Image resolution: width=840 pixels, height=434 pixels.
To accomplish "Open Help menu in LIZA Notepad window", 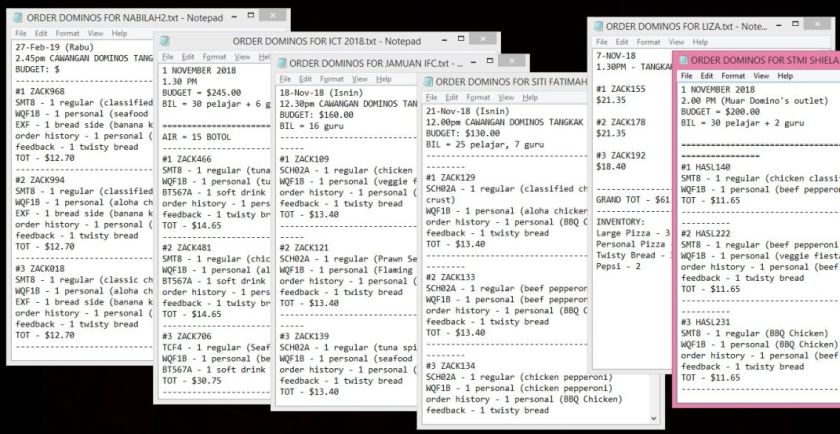I will pos(700,42).
